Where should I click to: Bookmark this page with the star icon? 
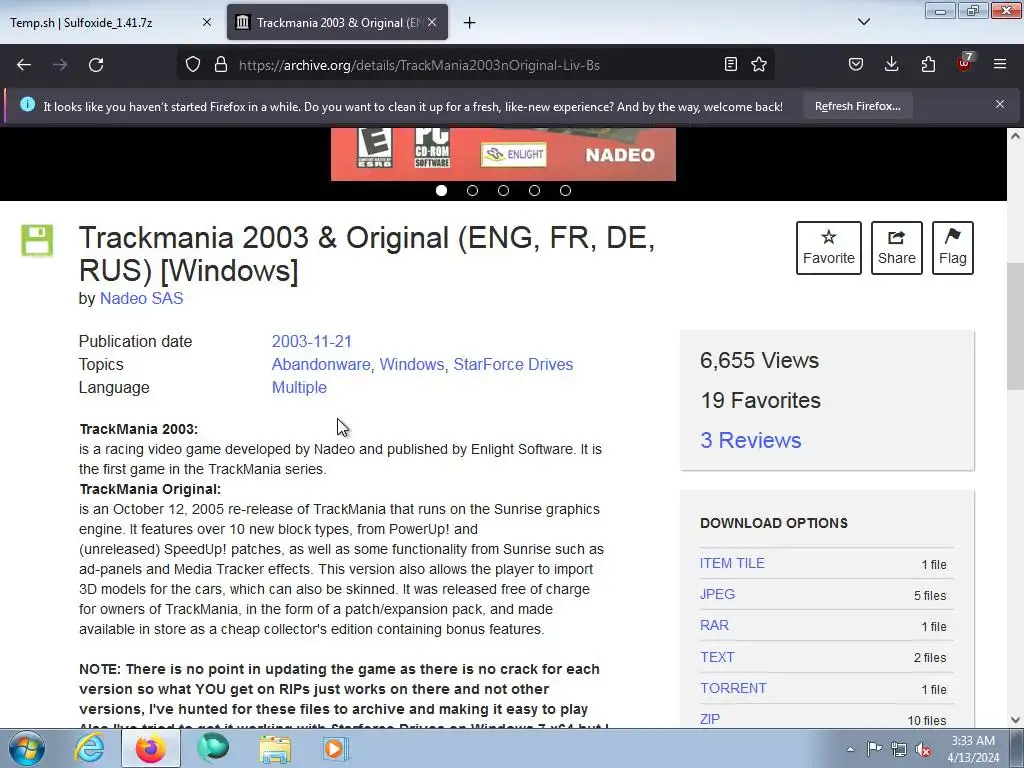pyautogui.click(x=759, y=65)
